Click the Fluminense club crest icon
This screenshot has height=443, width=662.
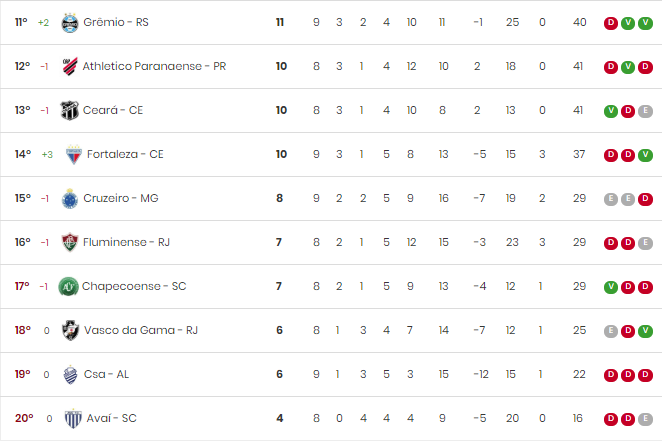pyautogui.click(x=70, y=242)
